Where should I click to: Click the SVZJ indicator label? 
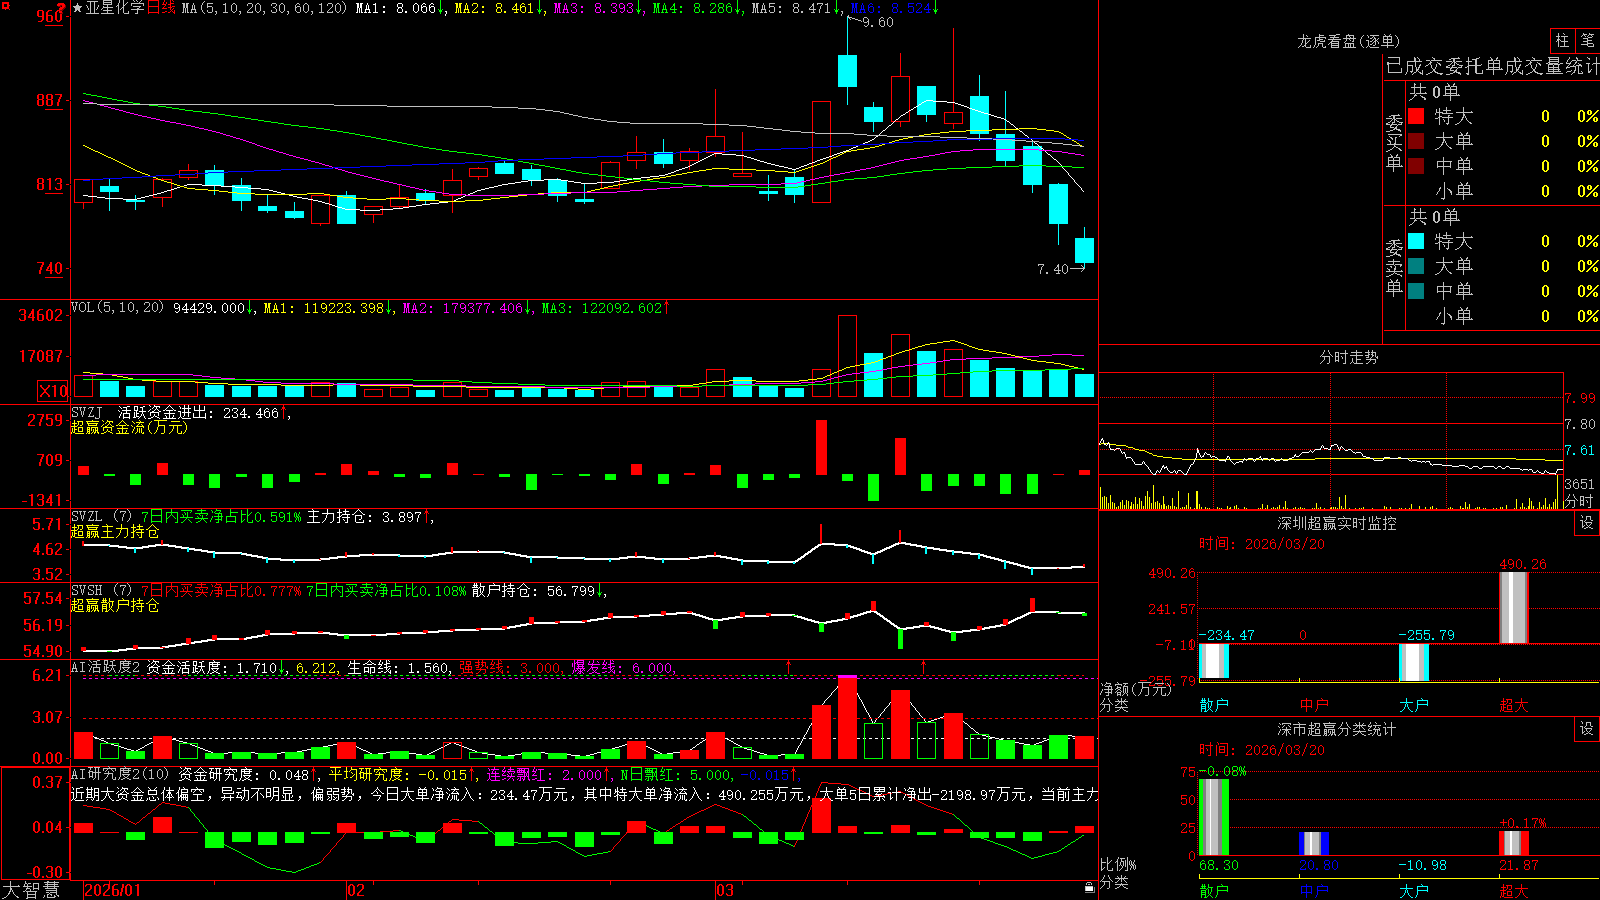click(87, 412)
